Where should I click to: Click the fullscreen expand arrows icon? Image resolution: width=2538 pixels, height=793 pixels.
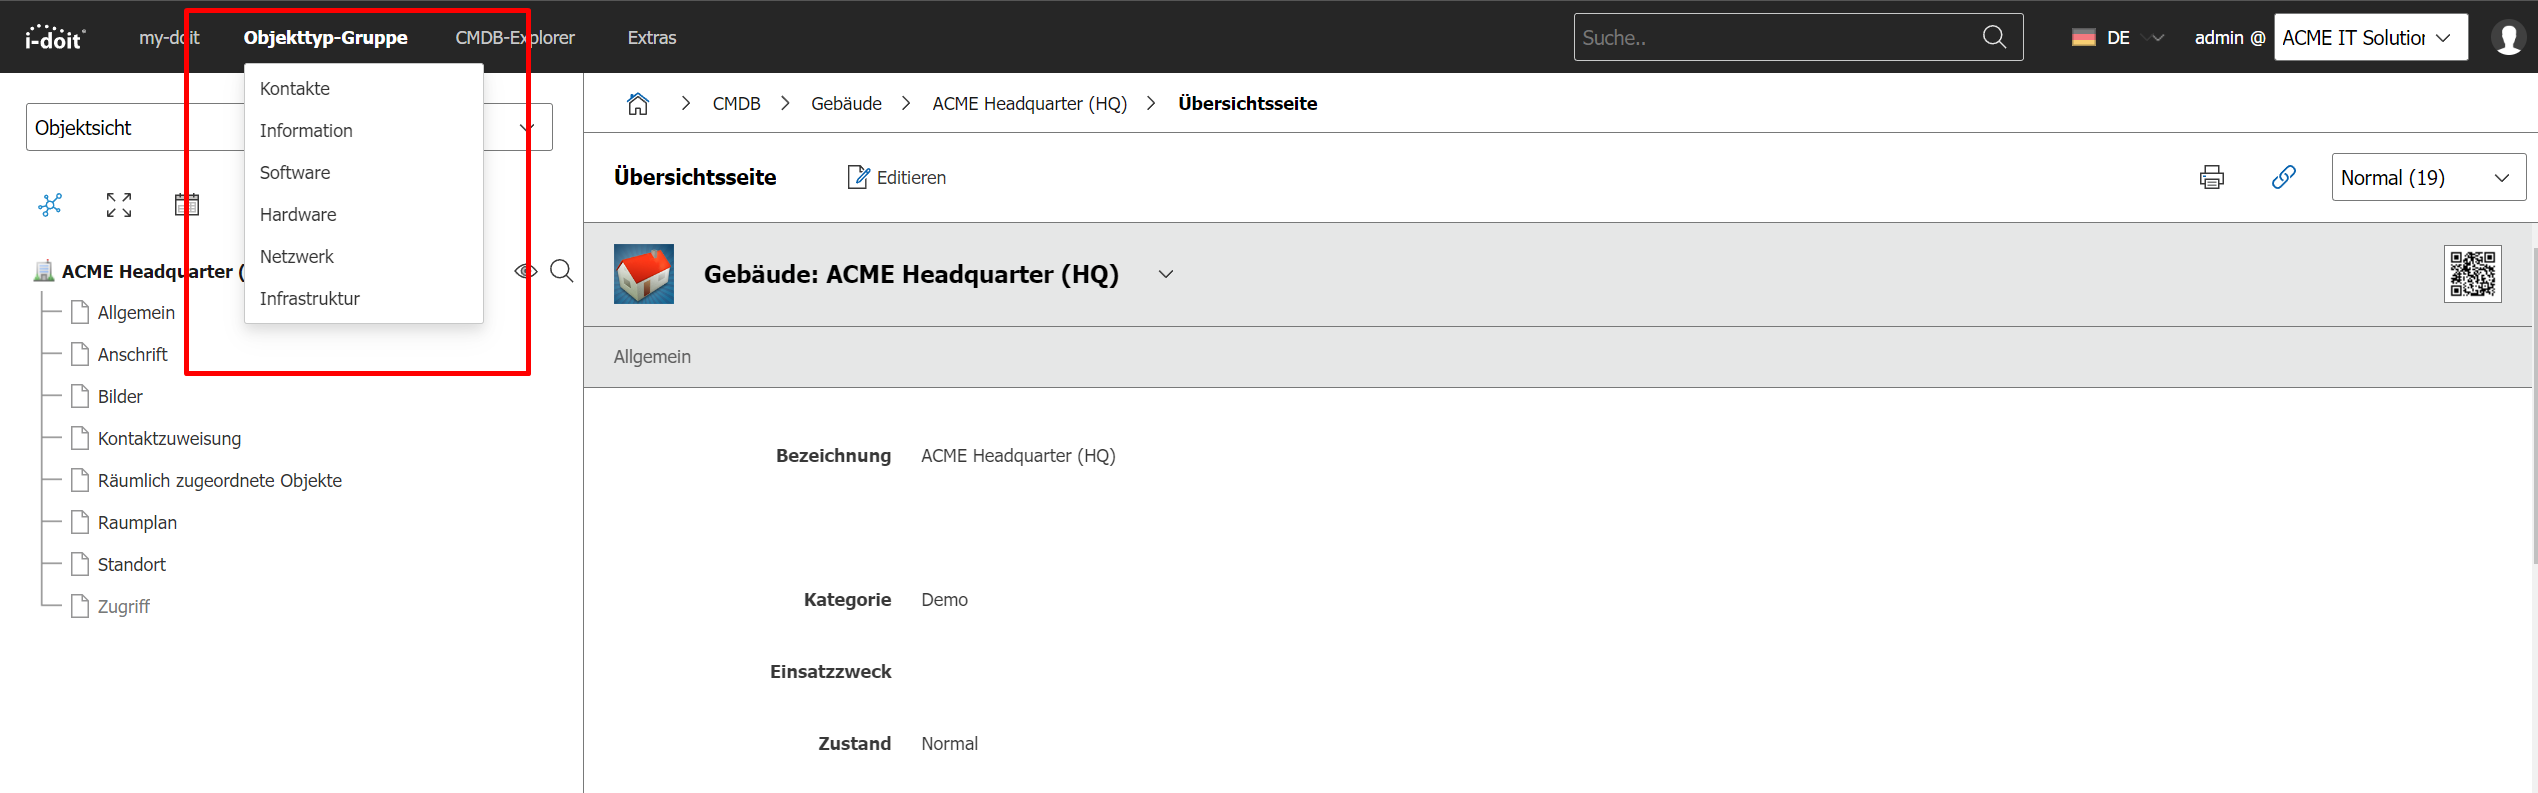[119, 205]
